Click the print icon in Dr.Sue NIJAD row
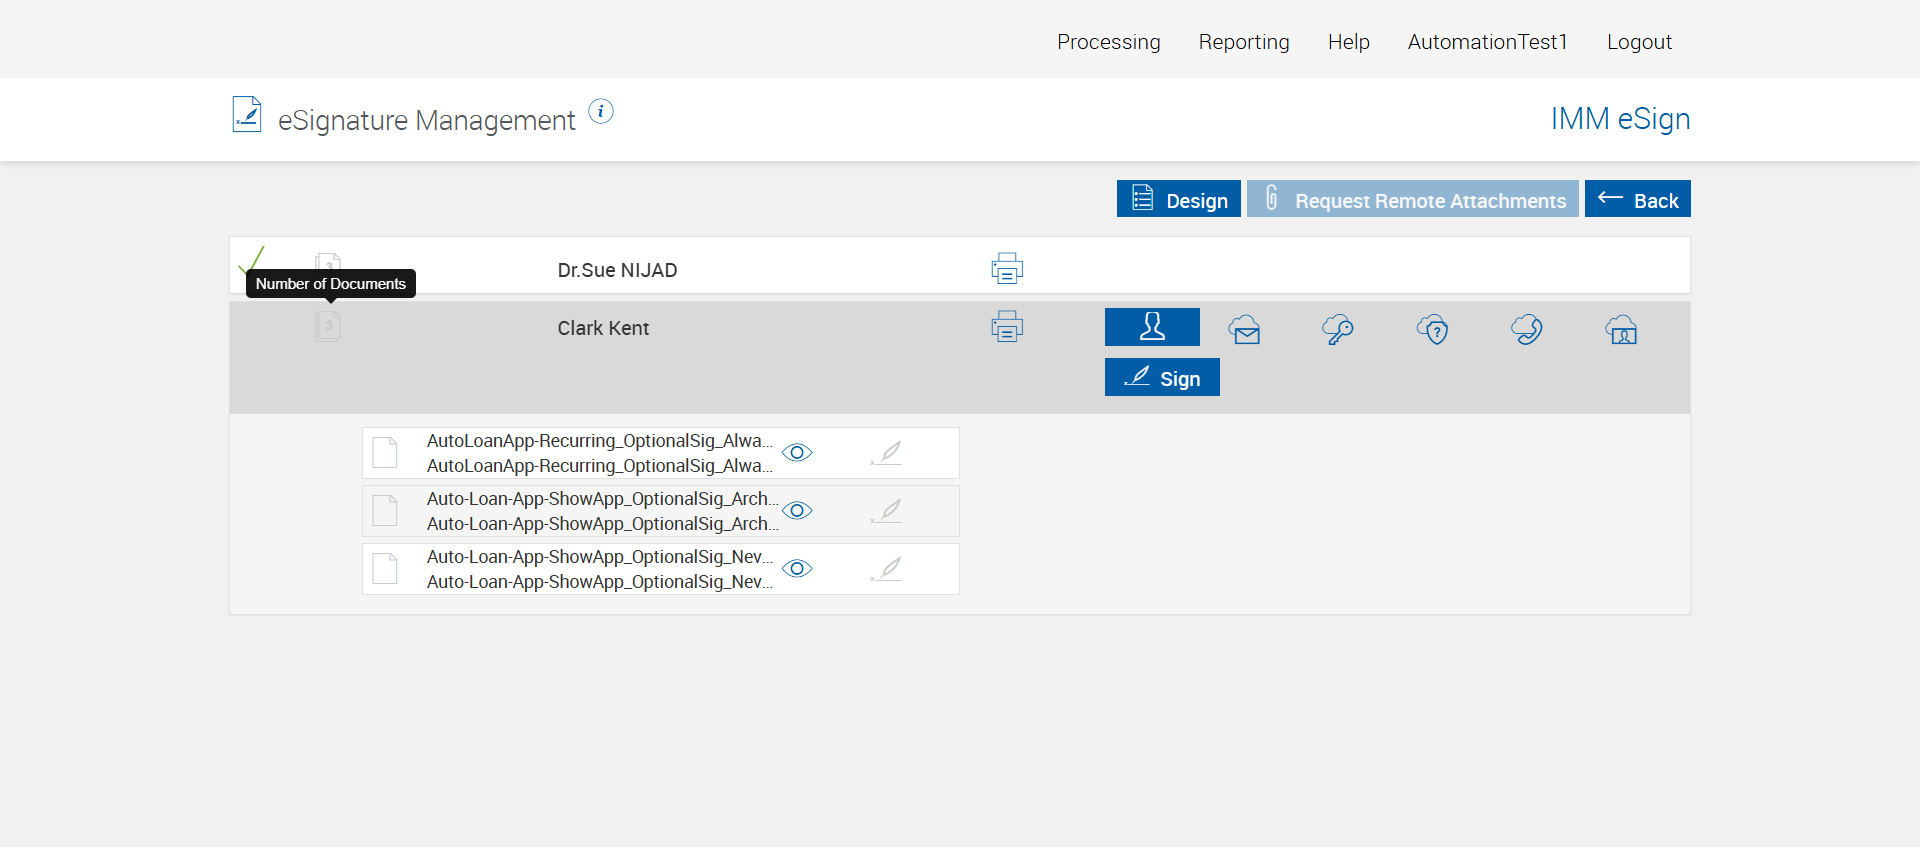 (x=1007, y=269)
